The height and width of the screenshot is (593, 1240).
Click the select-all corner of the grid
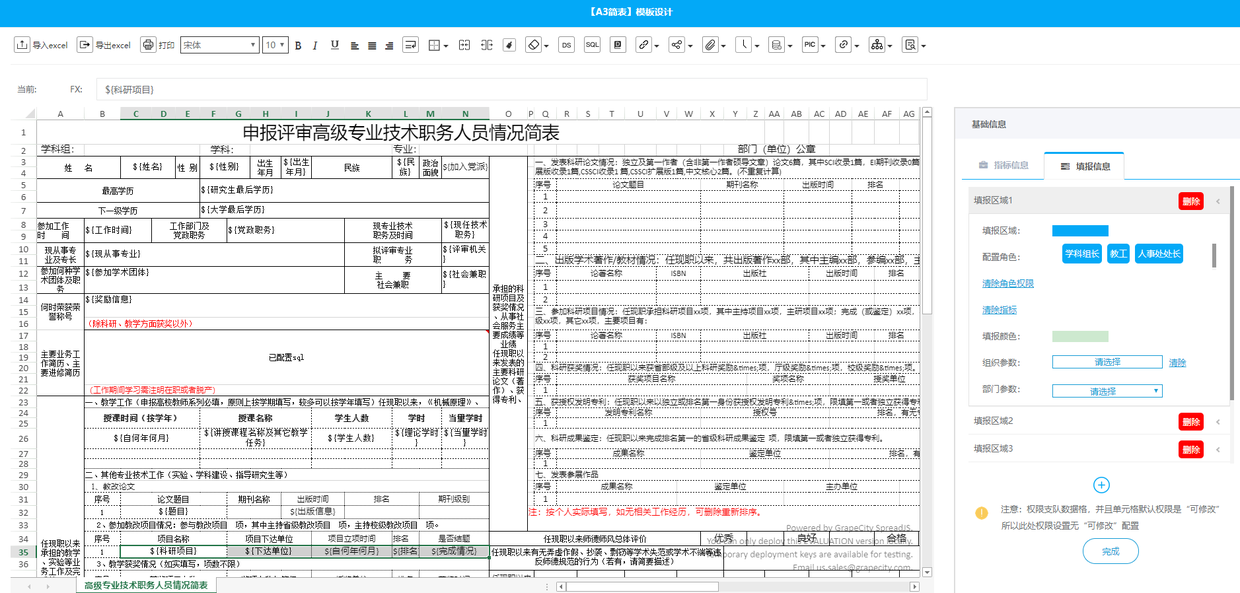pyautogui.click(x=25, y=114)
